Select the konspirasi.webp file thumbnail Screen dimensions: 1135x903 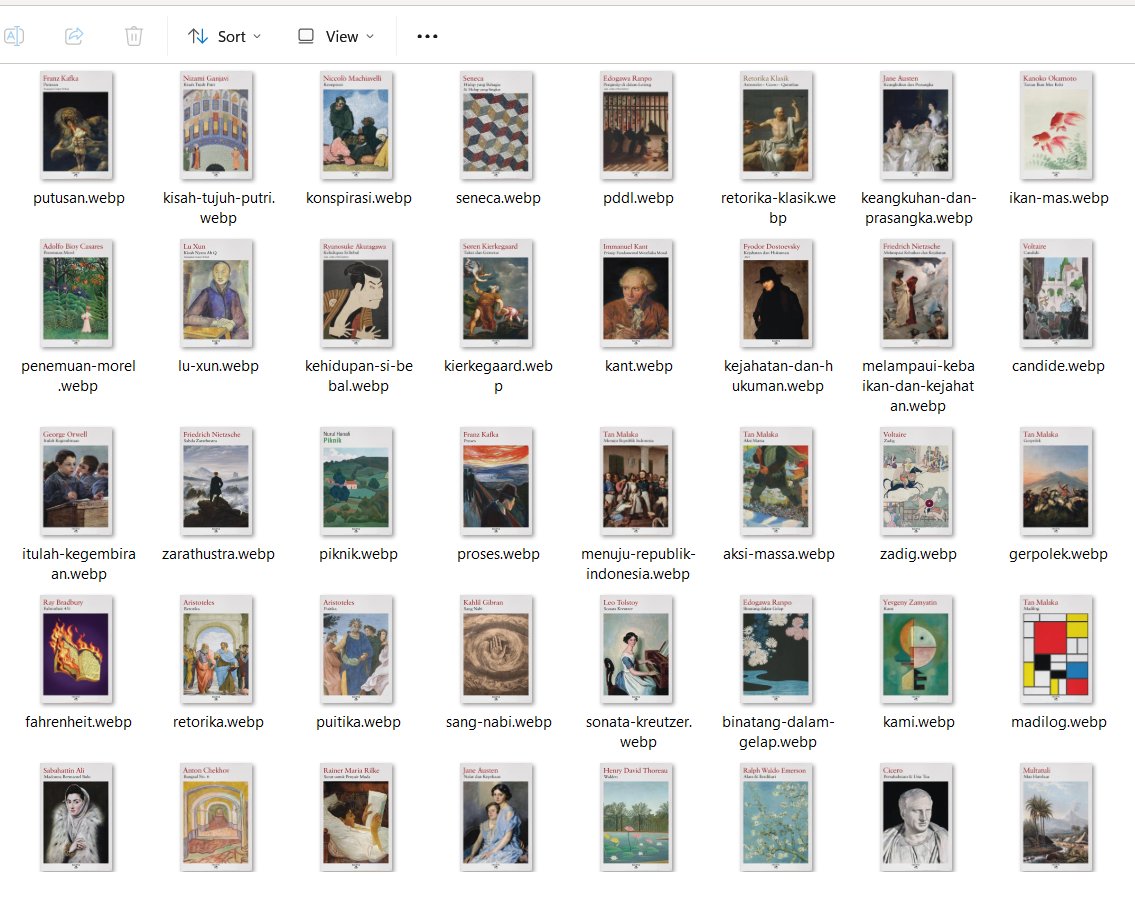358,125
